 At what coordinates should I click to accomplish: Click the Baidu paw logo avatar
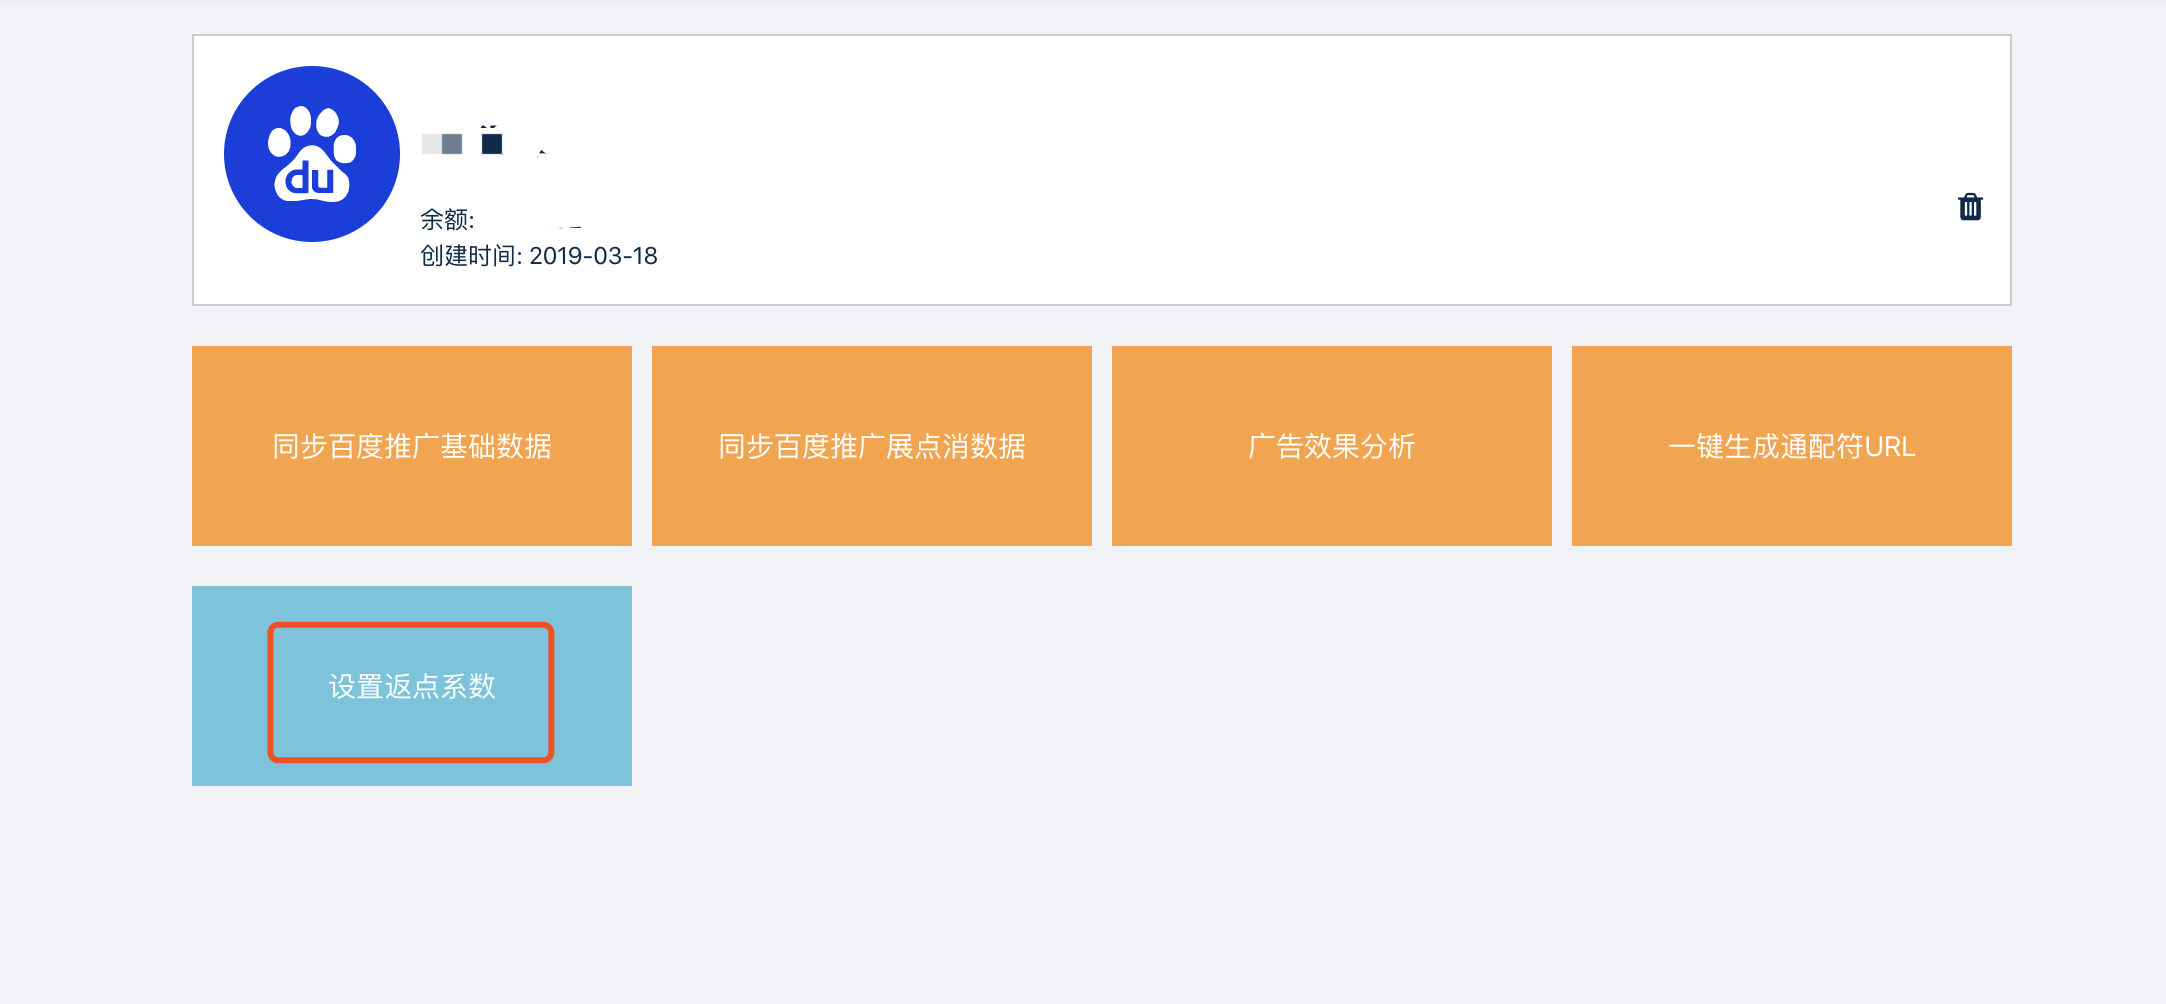pos(311,154)
